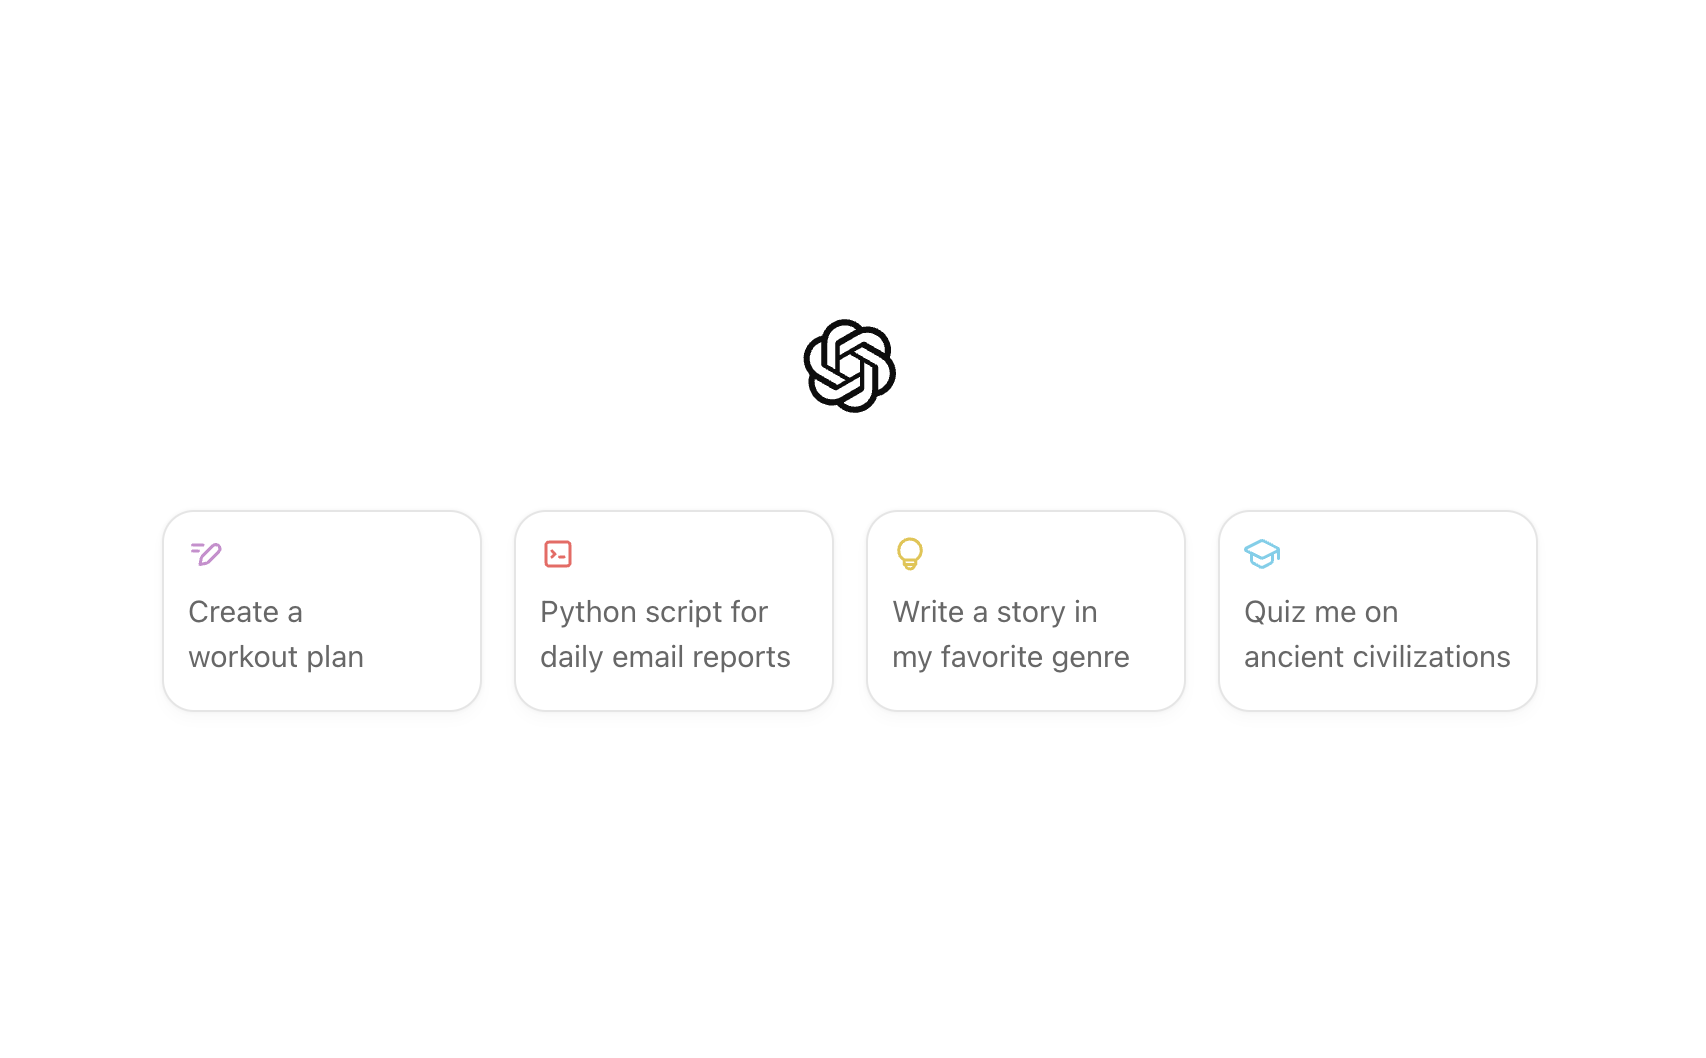Start the ancient civilizations quiz card
The image size is (1706, 1058).
tap(1378, 611)
